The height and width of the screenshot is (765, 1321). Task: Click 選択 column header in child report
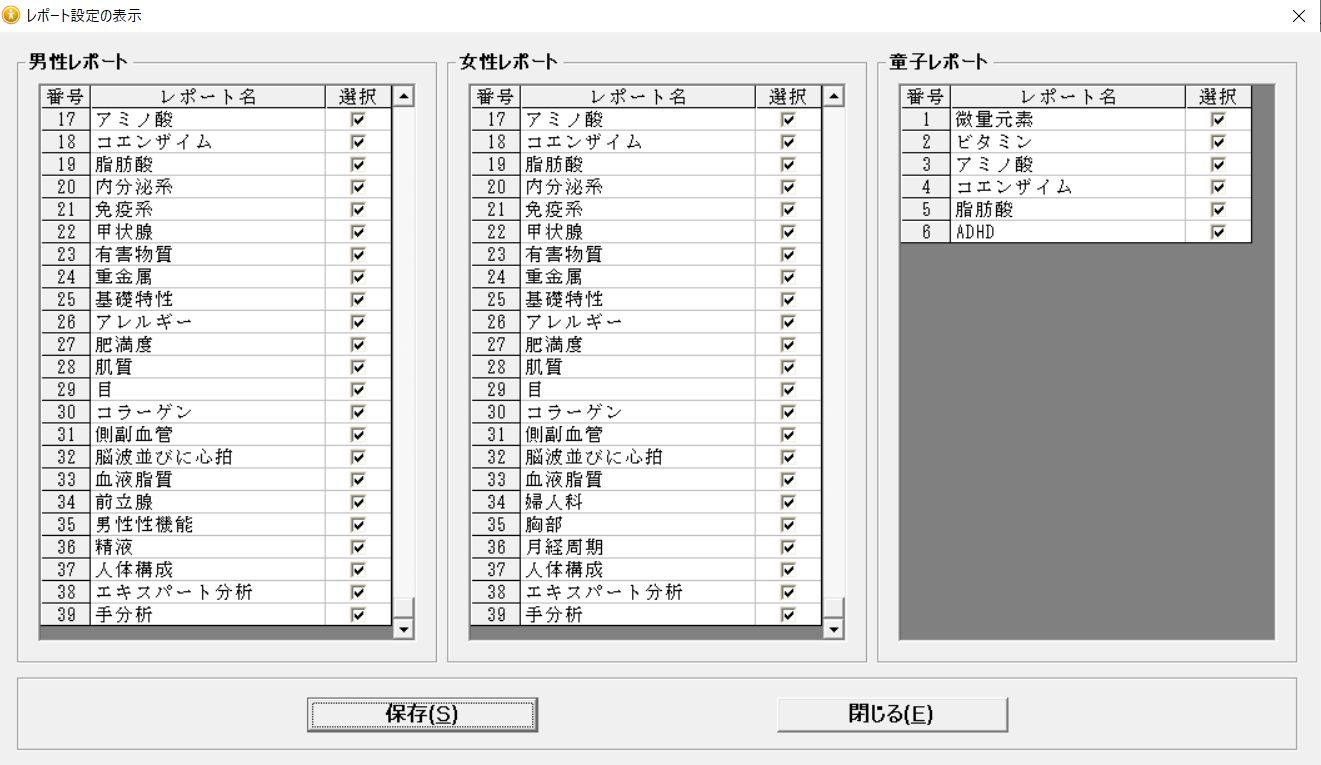click(1218, 97)
